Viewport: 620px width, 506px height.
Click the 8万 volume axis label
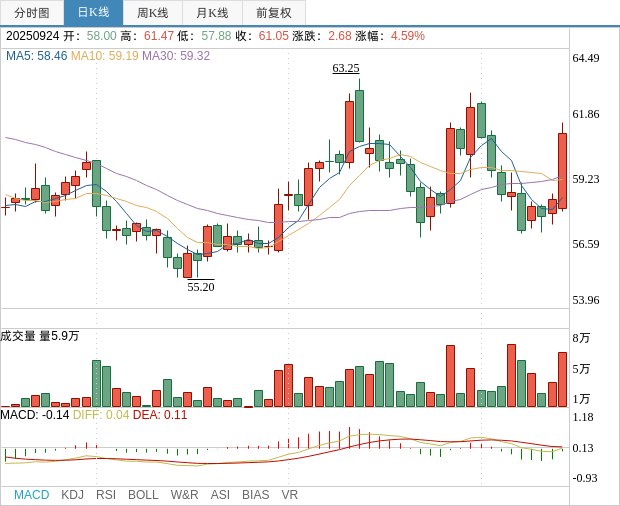[581, 338]
